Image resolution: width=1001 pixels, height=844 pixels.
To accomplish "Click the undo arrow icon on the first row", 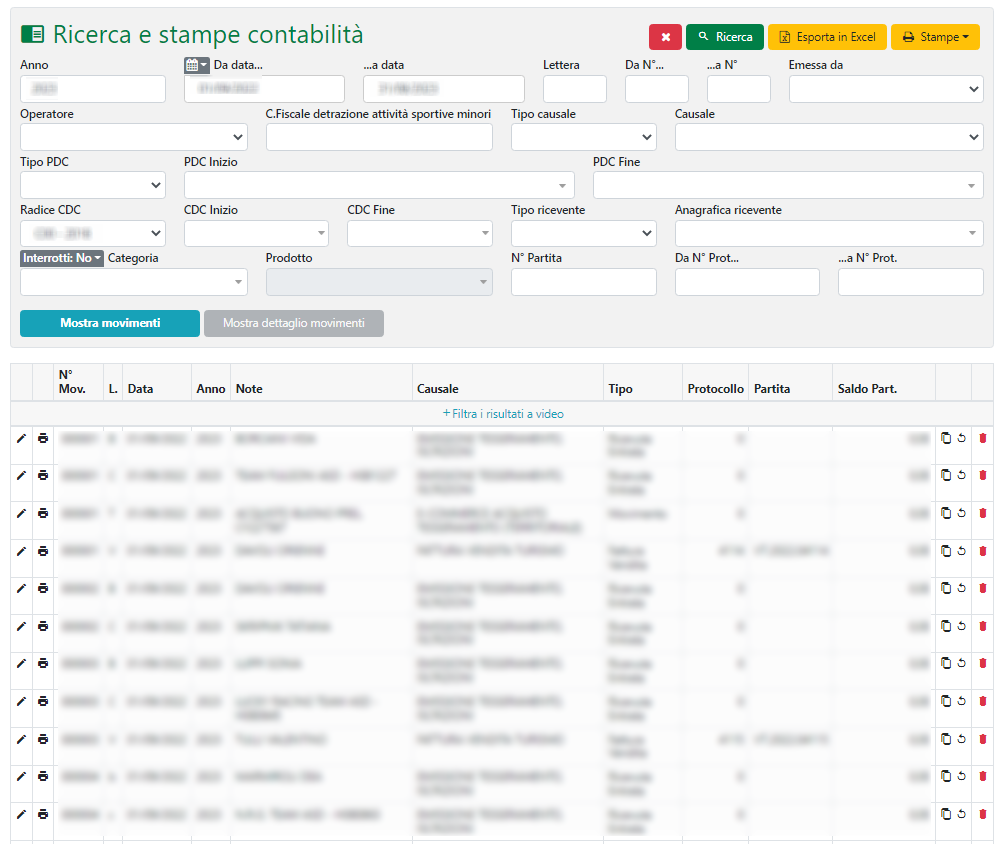I will pos(961,437).
